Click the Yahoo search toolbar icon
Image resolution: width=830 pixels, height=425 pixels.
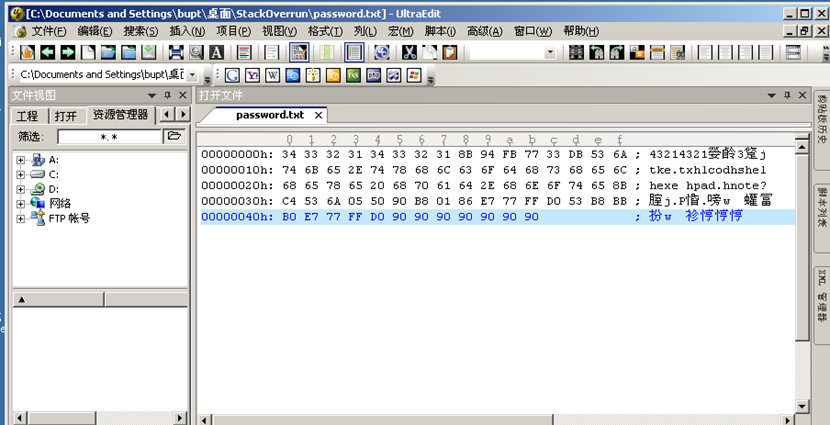252,75
